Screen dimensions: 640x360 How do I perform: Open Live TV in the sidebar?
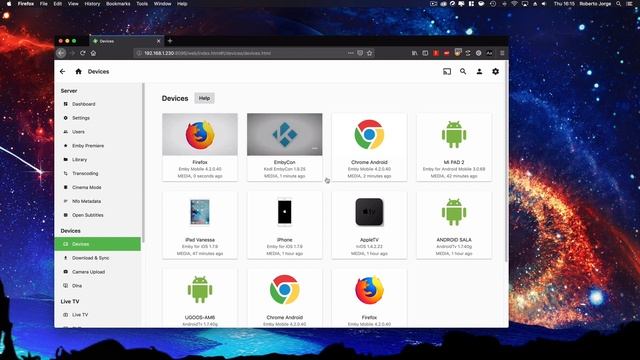(x=98, y=315)
